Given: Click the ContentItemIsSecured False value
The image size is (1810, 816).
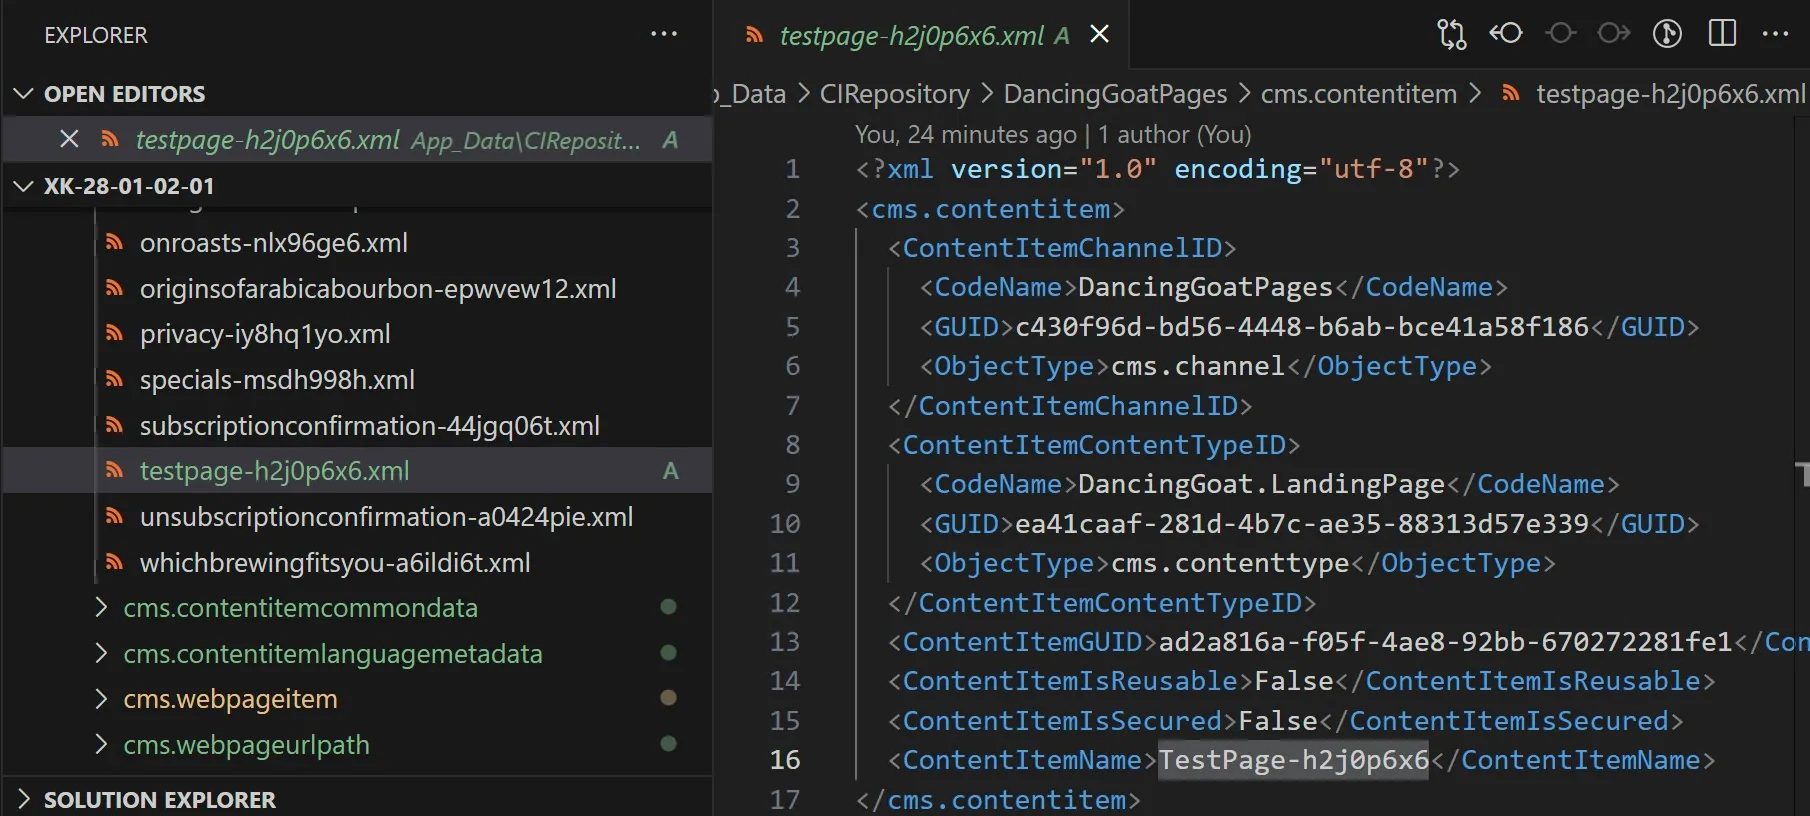Looking at the screenshot, I should point(1278,721).
